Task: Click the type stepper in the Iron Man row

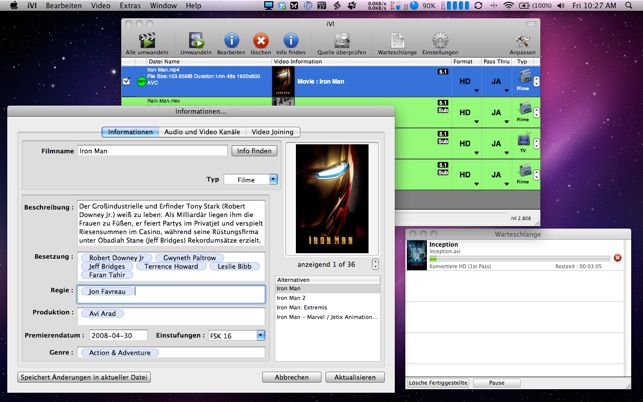Action: [x=536, y=81]
